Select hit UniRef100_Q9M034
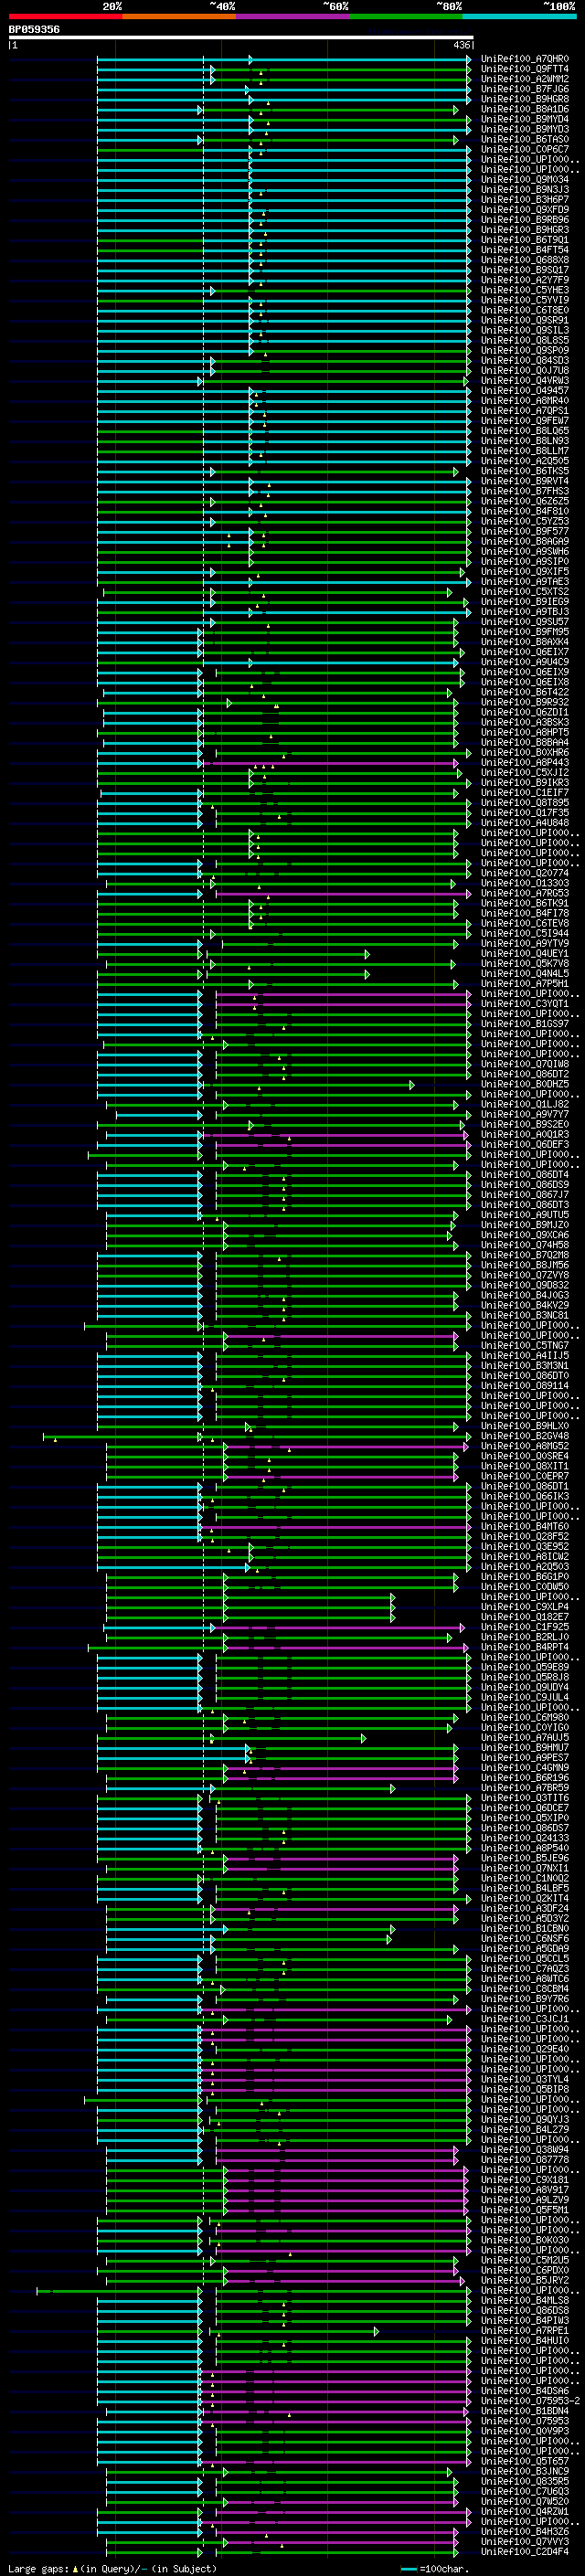 524,180
